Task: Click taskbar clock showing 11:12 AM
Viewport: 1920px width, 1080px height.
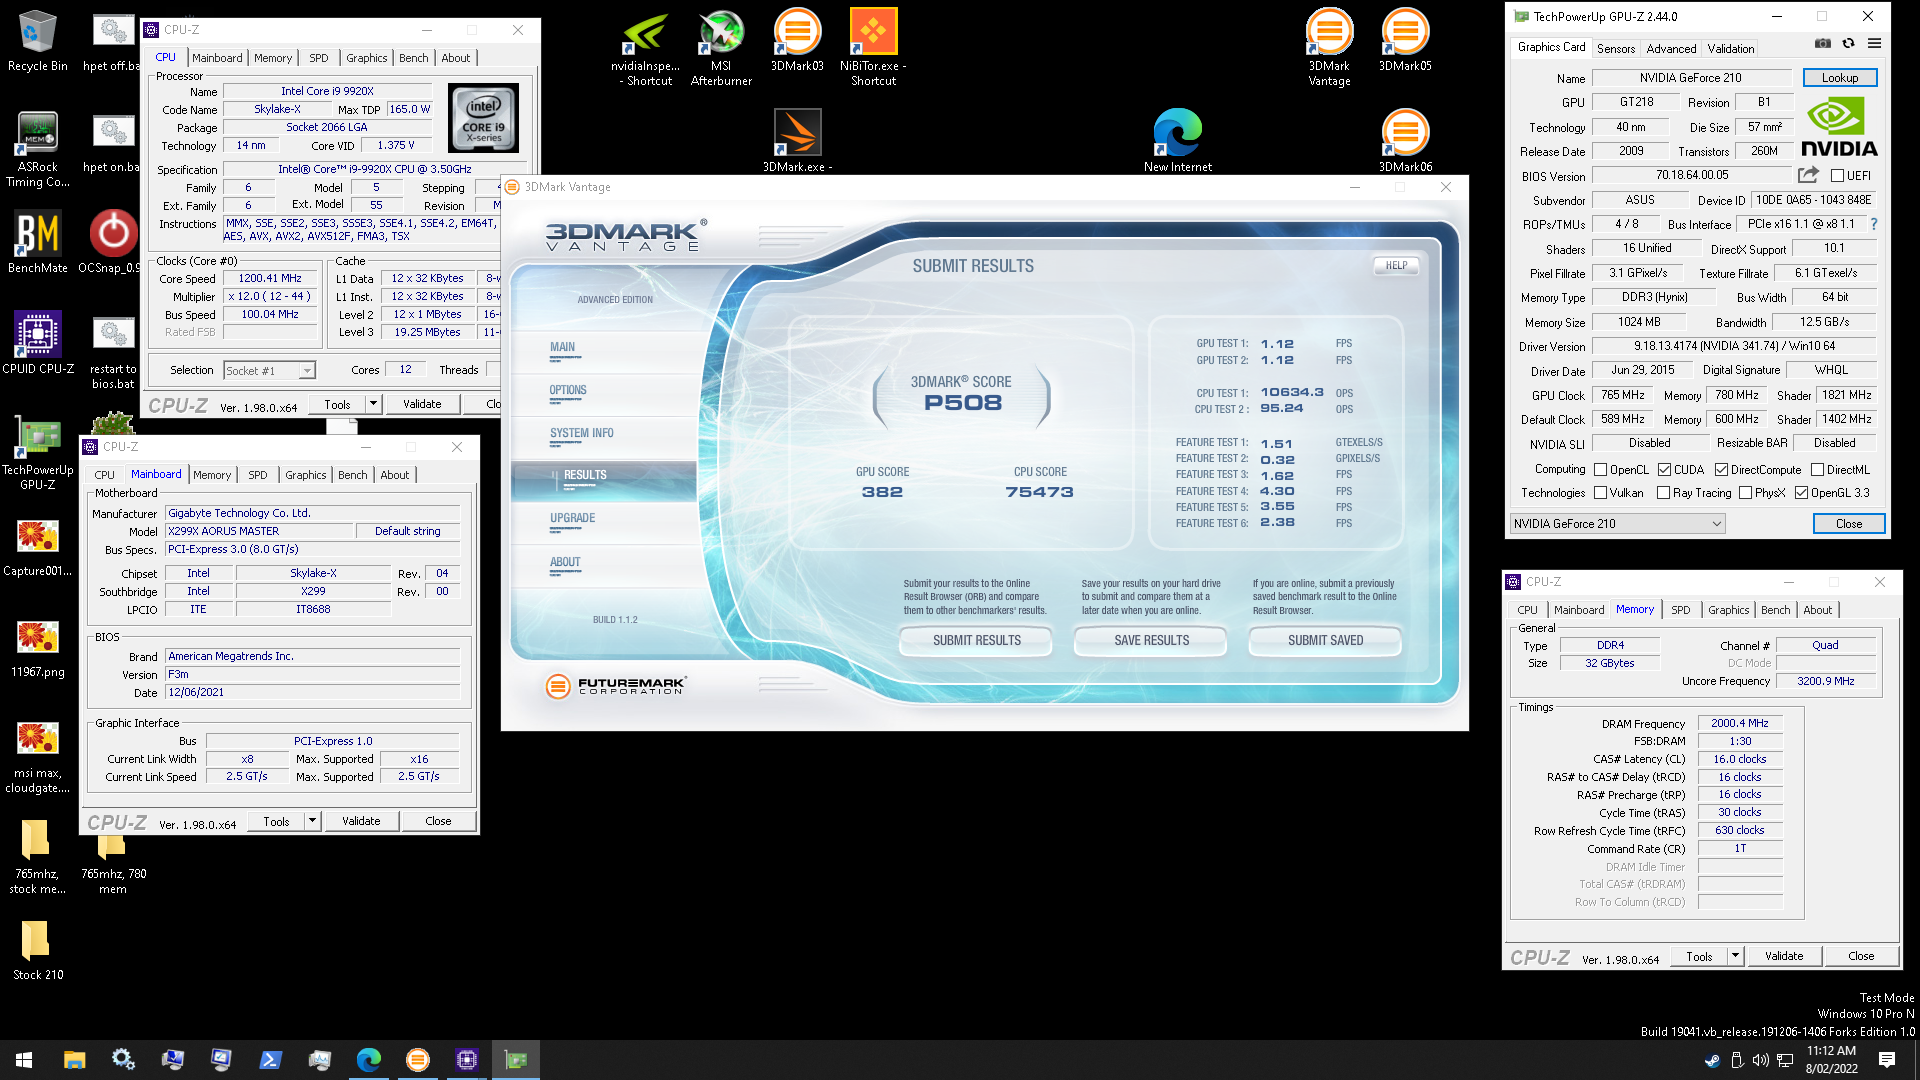Action: (1831, 1060)
